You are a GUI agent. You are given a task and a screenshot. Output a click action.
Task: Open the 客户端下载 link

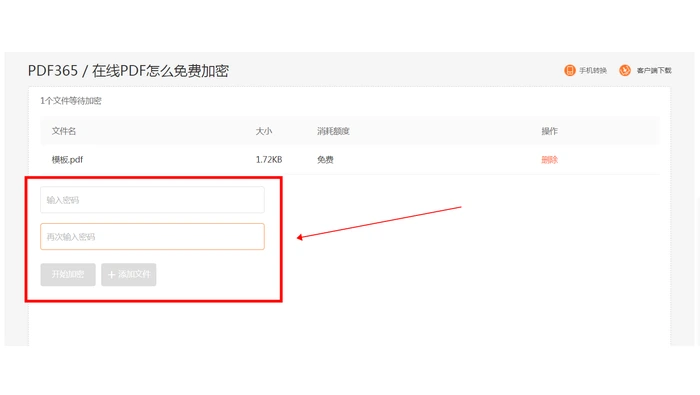654,71
